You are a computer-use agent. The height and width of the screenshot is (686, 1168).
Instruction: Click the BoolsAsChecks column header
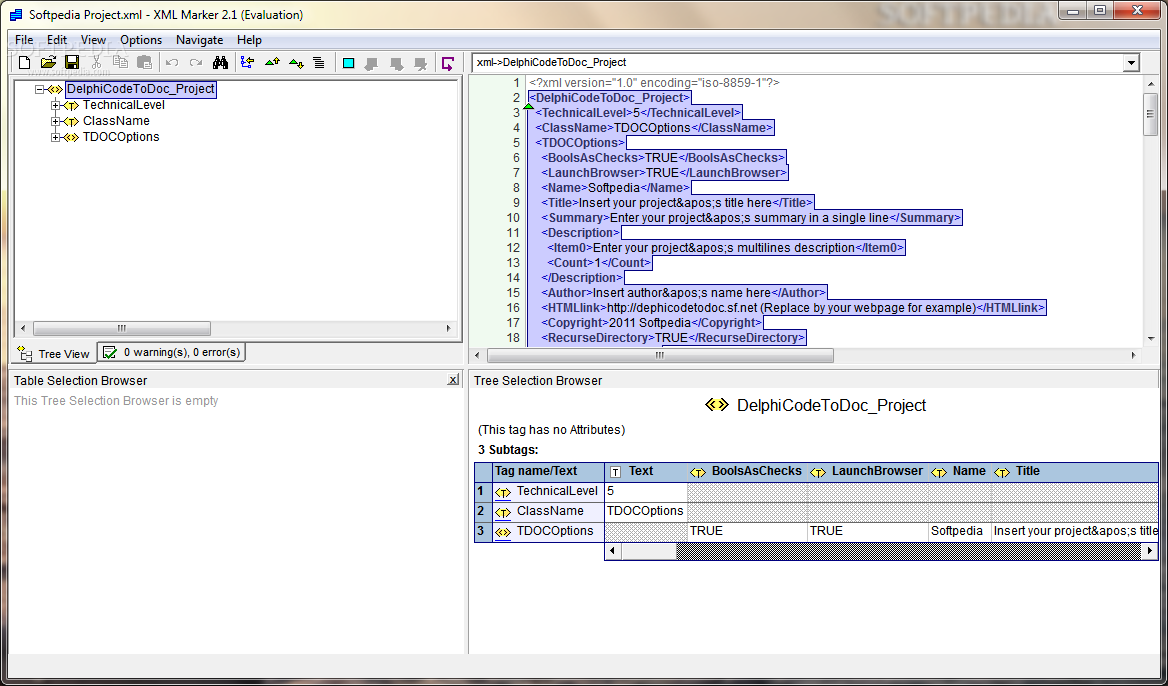(x=747, y=471)
